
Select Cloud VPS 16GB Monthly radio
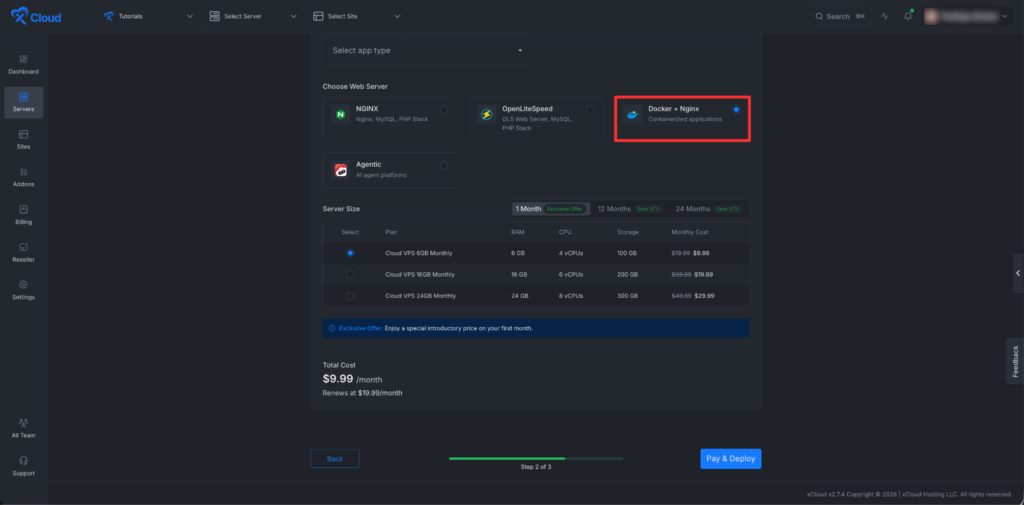pos(351,274)
